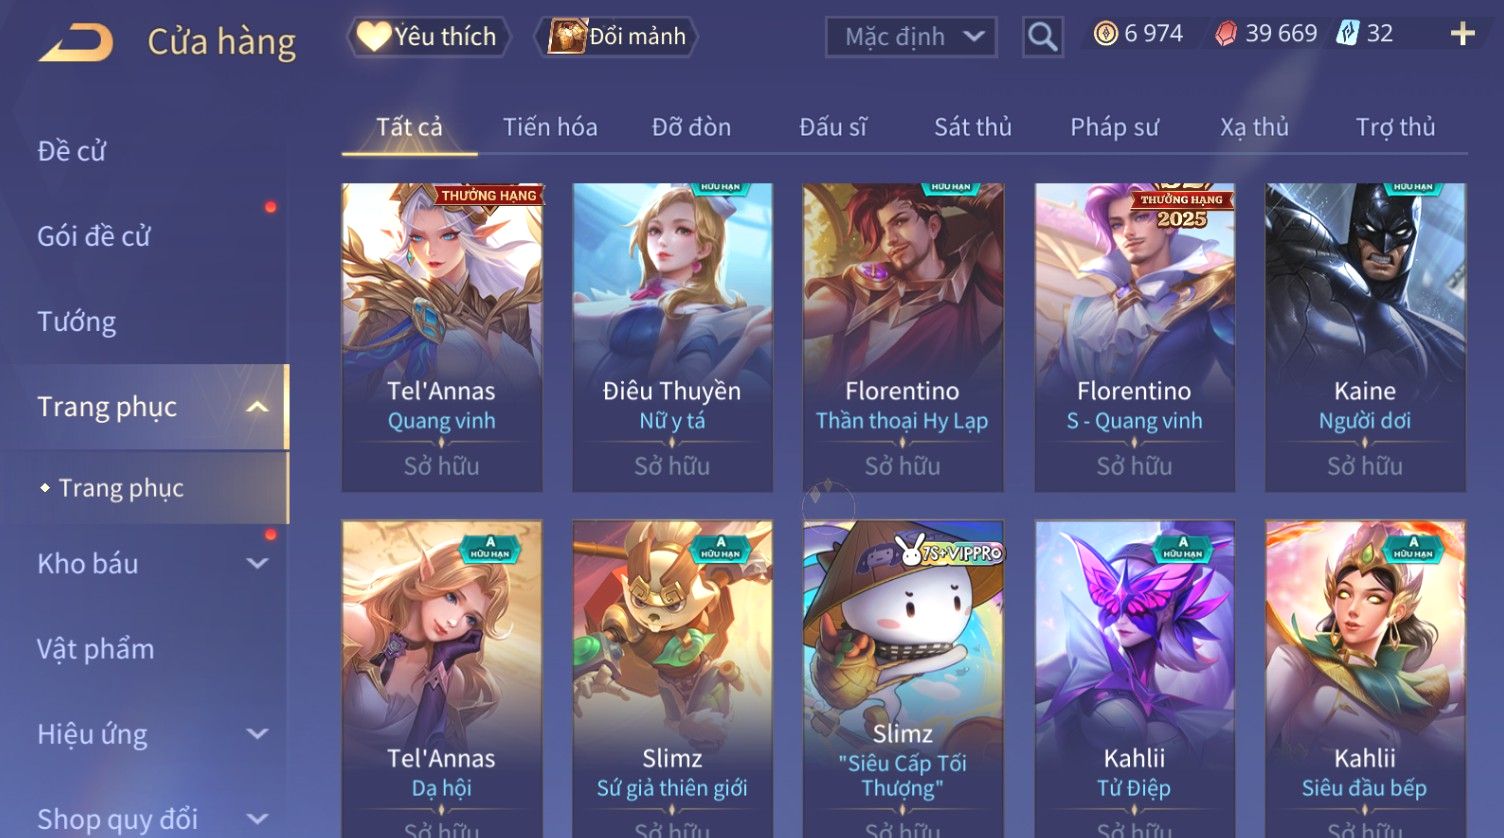Click the golden back arrow icon
Screen dimensions: 1504x838
(76, 43)
